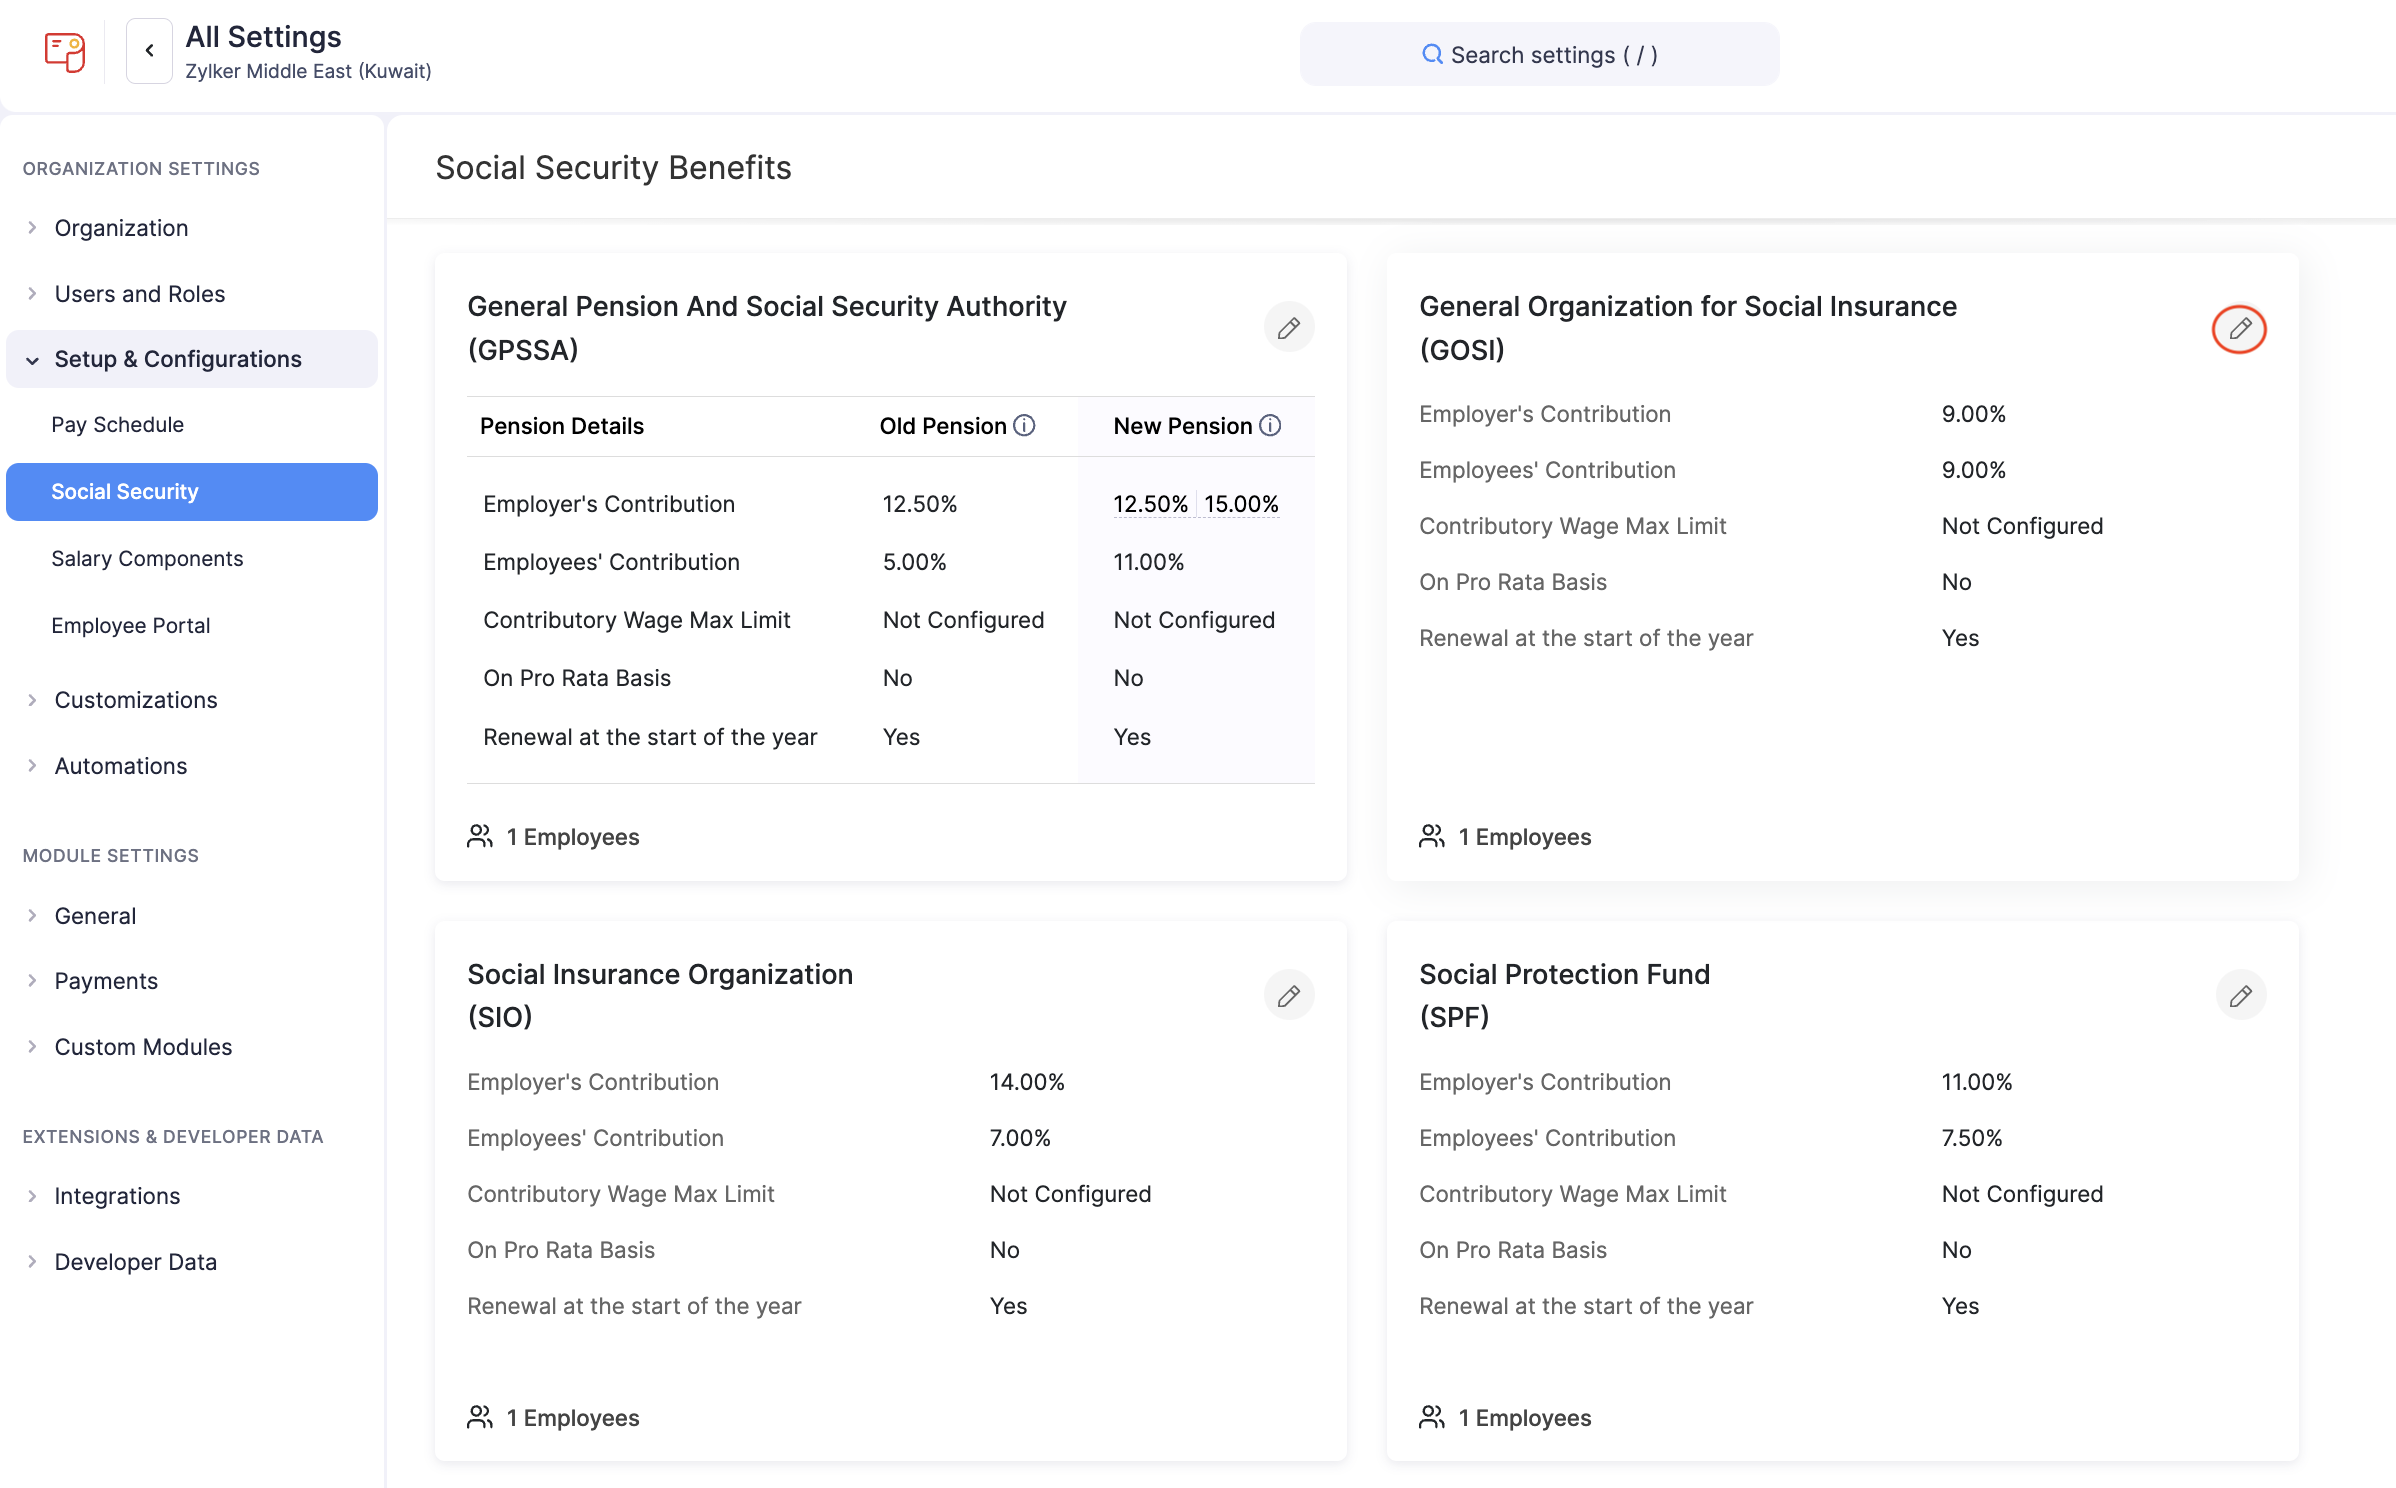View 1 Employees under the GOSI card

1524,836
